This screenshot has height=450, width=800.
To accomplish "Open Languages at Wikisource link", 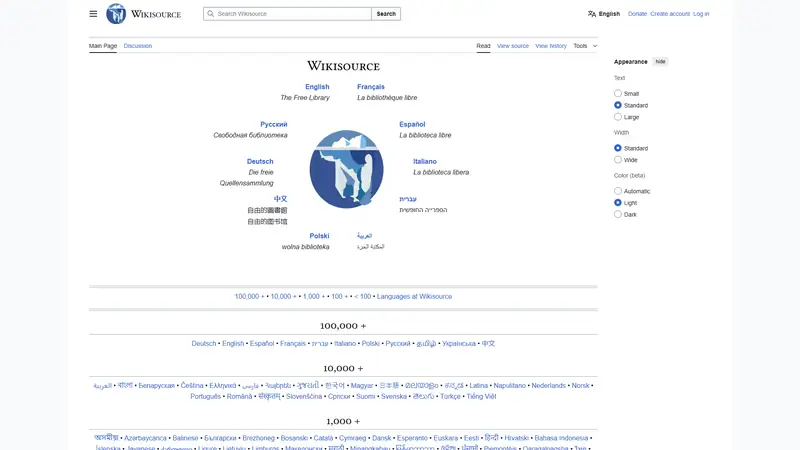I will (x=414, y=296).
